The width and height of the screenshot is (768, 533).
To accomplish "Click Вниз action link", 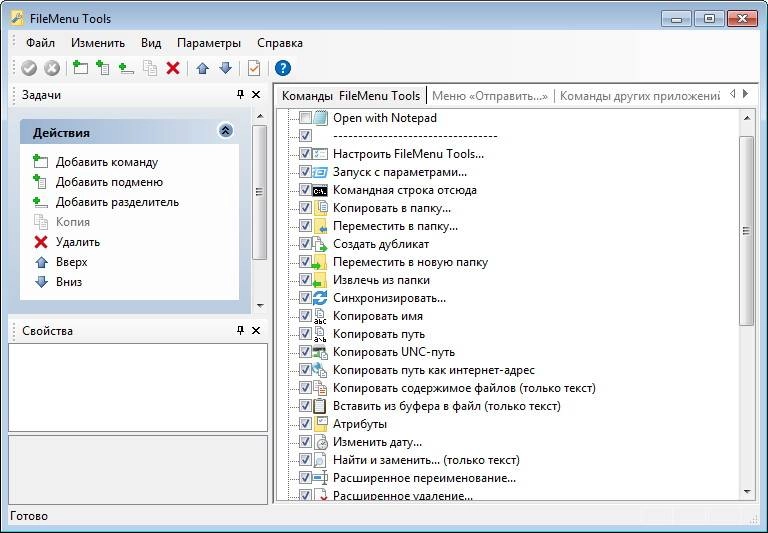I will pyautogui.click(x=69, y=282).
